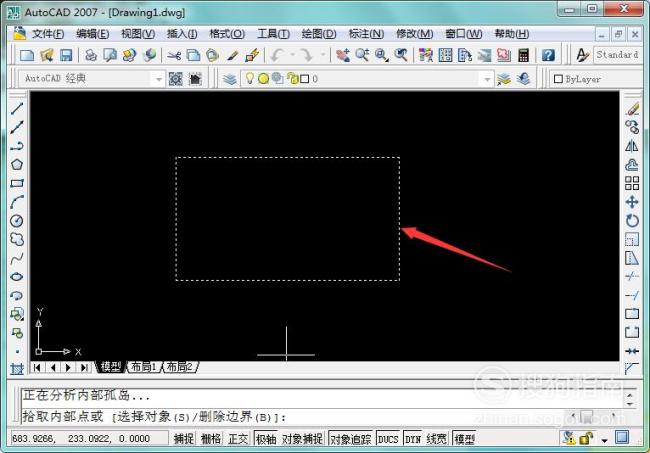Select the Mirror modify tool
Image resolution: width=650 pixels, height=453 pixels.
[x=632, y=146]
